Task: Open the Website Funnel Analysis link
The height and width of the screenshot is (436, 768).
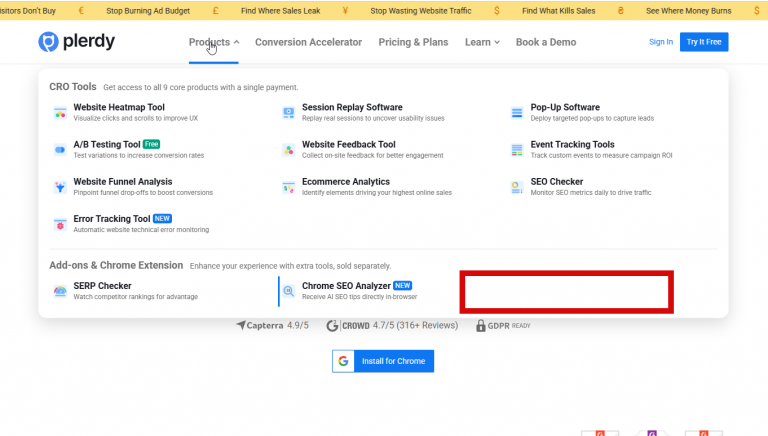Action: click(x=123, y=182)
